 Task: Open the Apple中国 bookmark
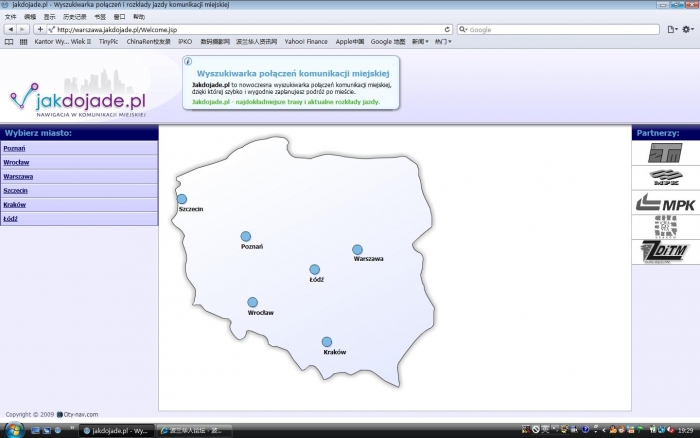pos(350,42)
